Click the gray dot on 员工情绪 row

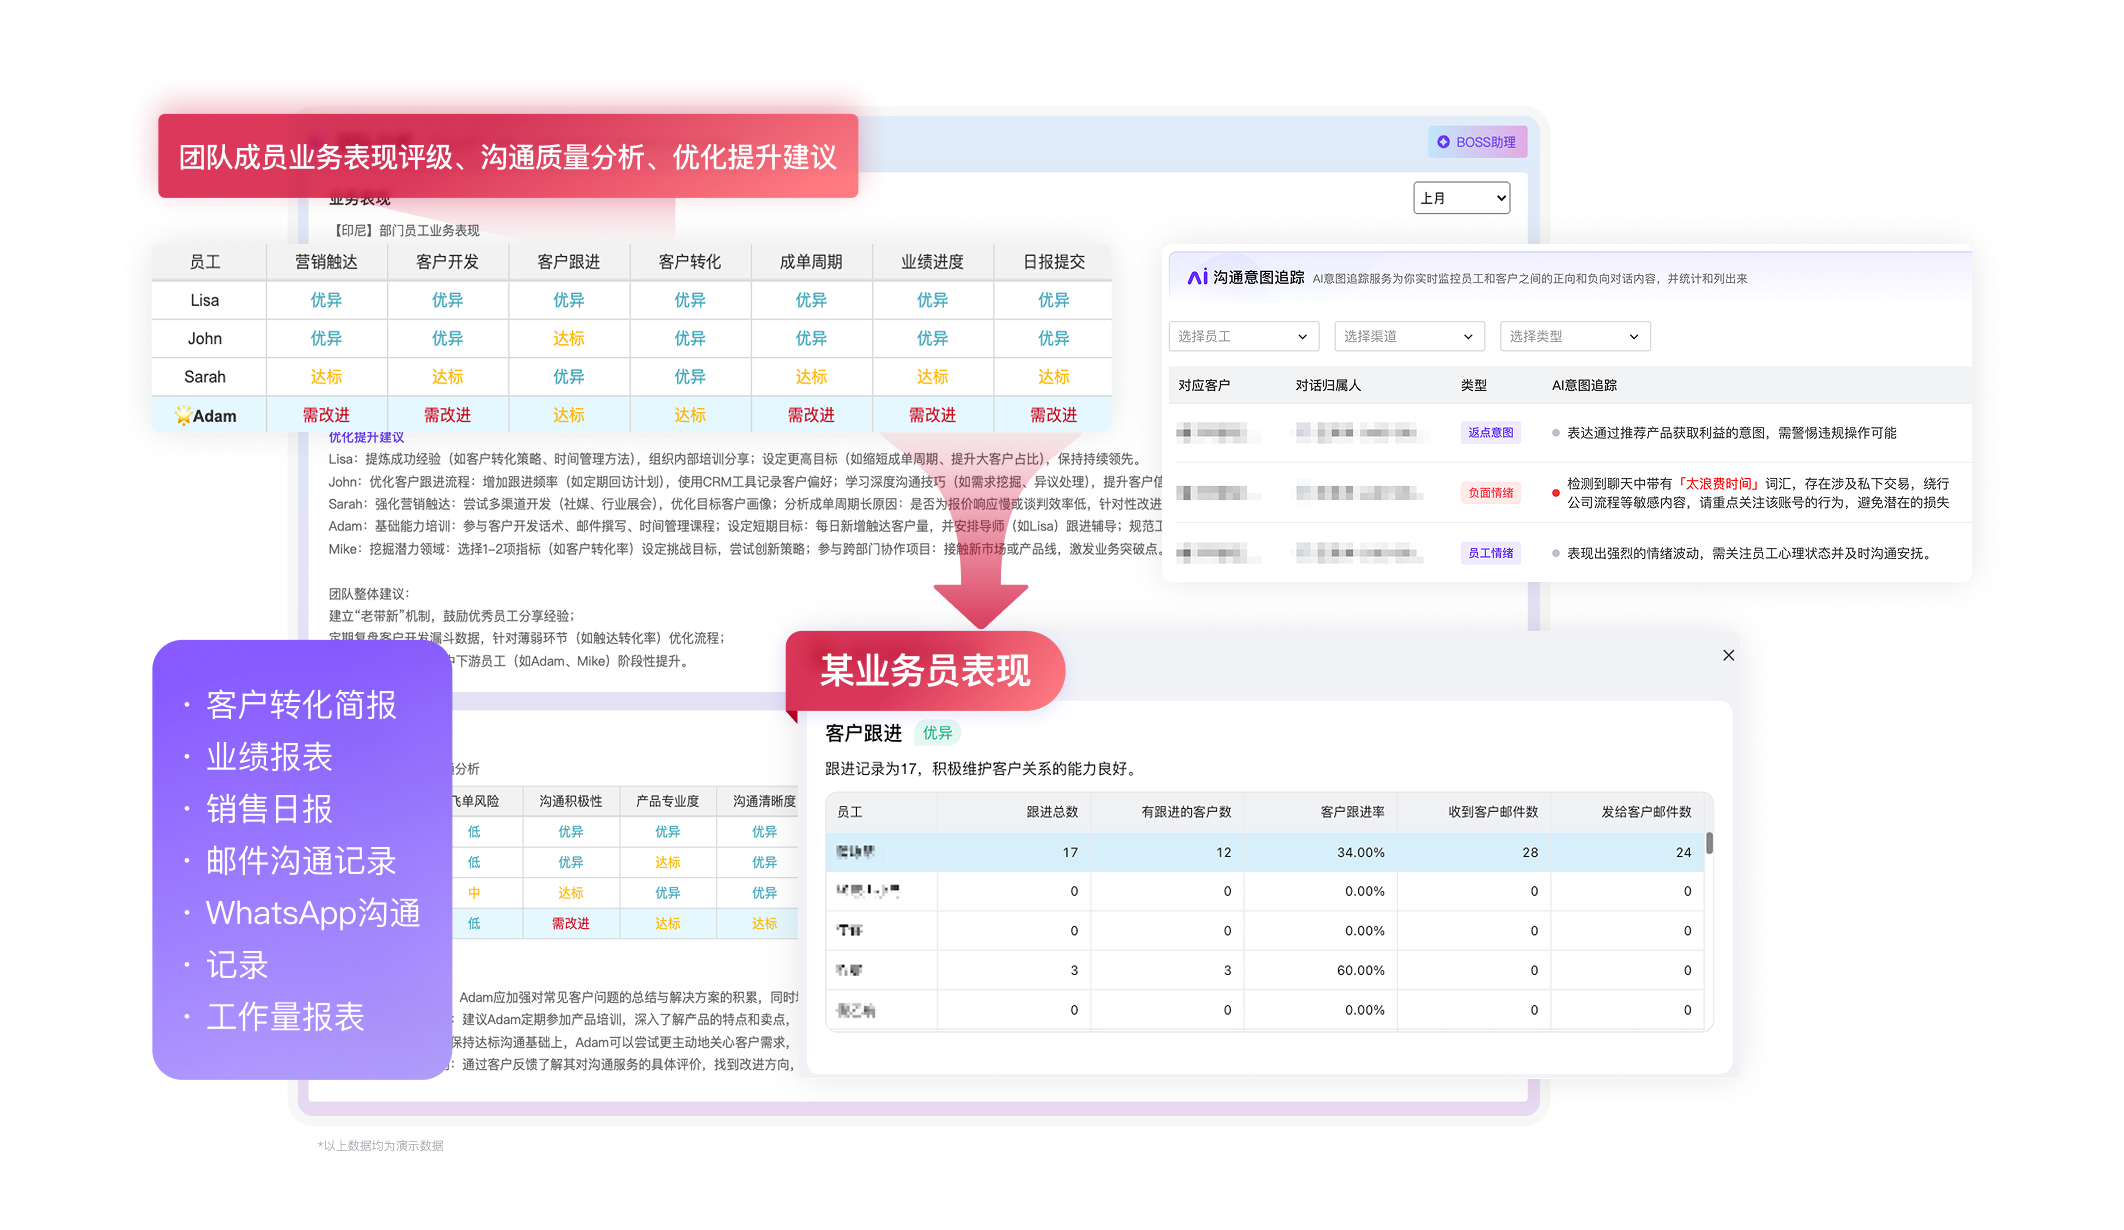pos(1555,553)
